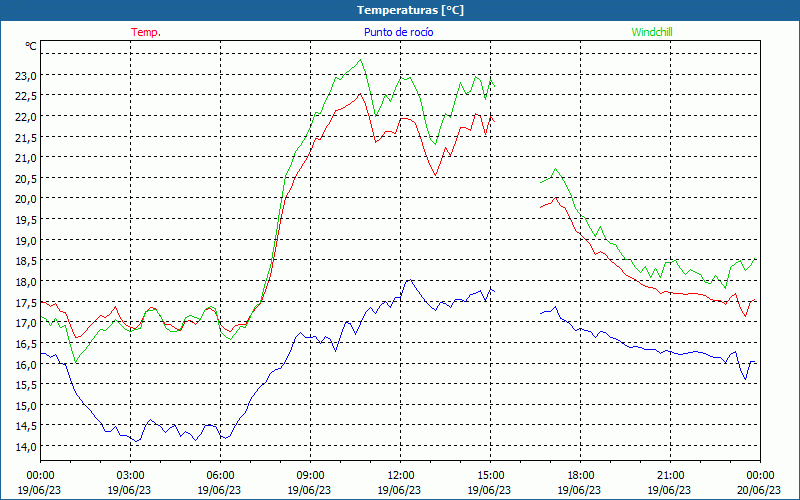Click the 19,0 value on the temperature axis
Screen dimensions: 800x500
(x=26, y=240)
